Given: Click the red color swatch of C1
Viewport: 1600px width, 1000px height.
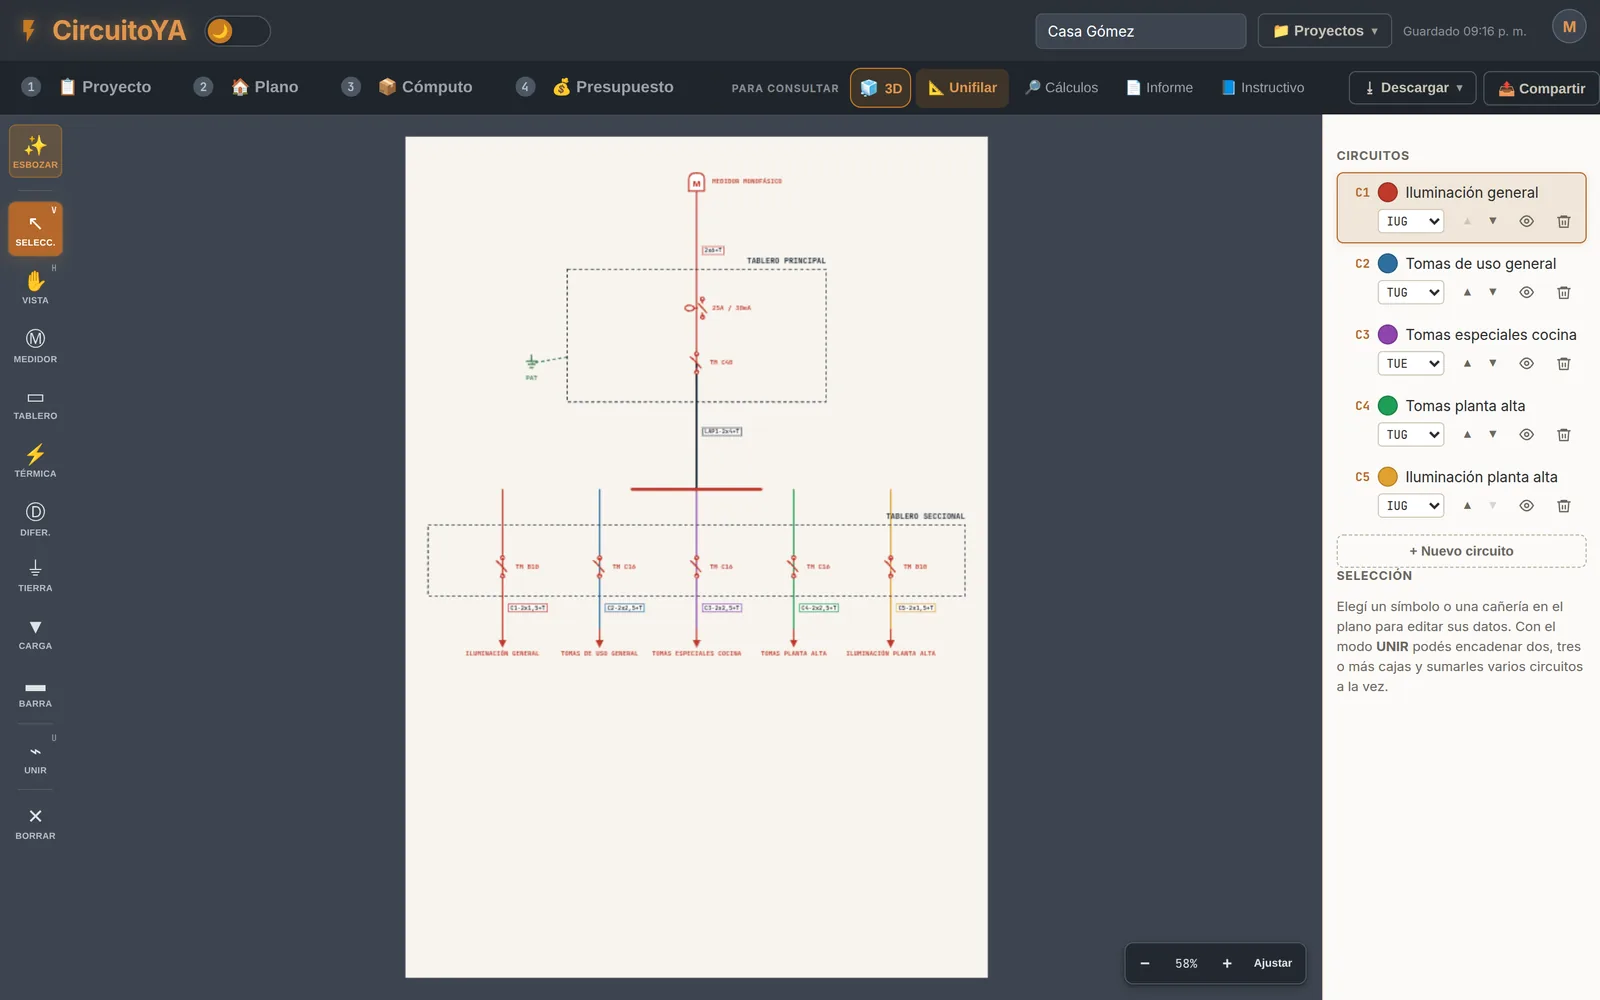Looking at the screenshot, I should click(x=1388, y=192).
